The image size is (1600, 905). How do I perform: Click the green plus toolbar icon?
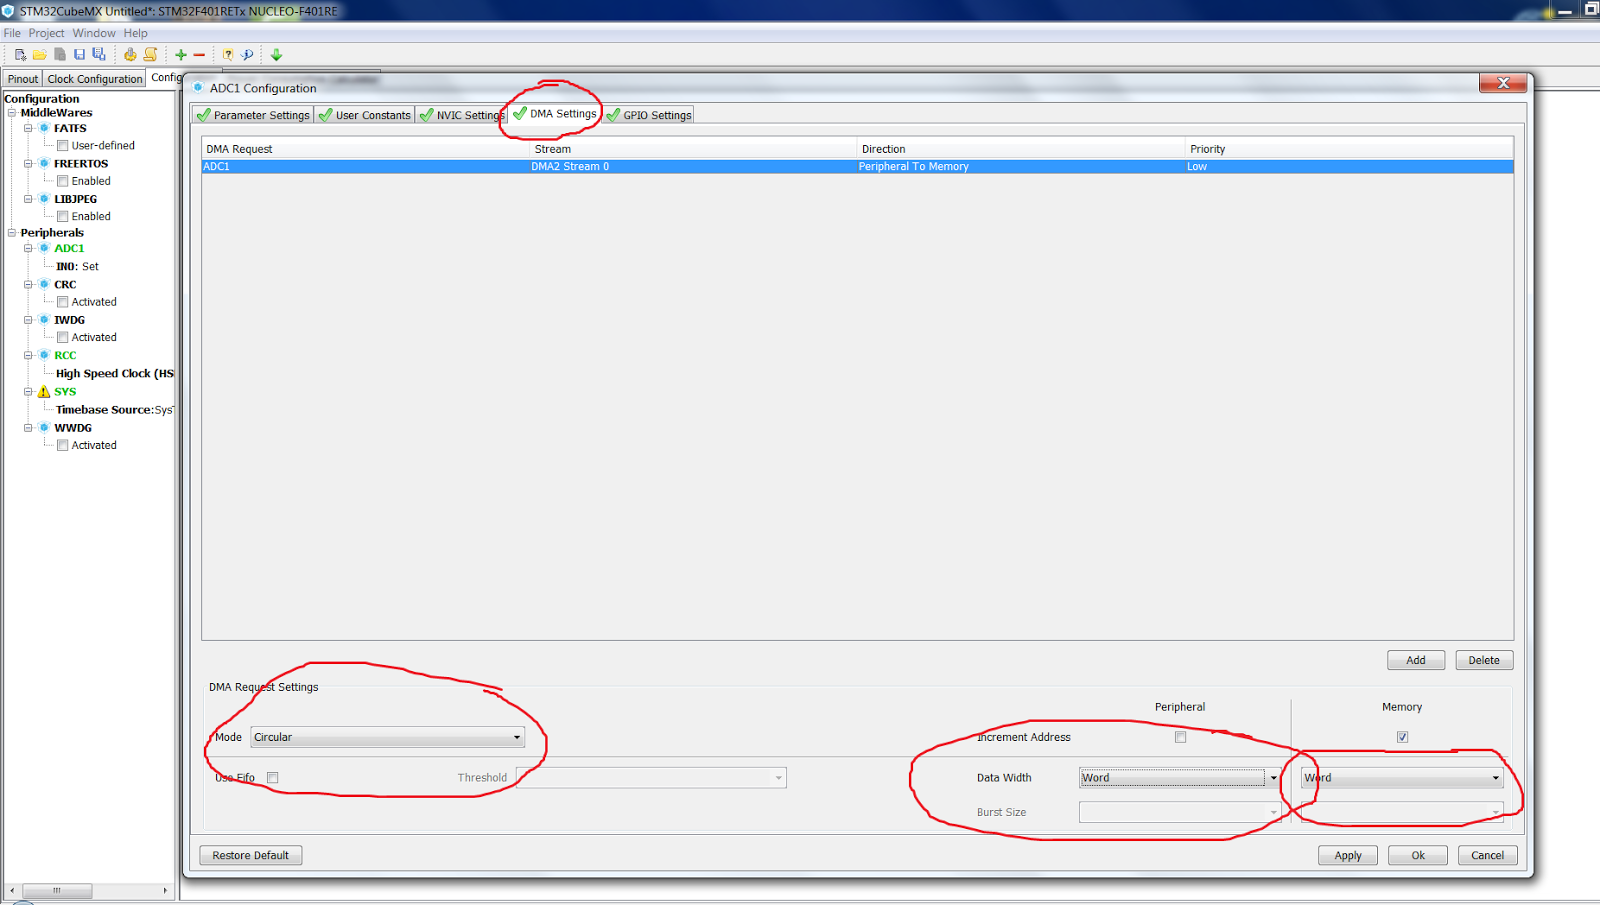[181, 55]
